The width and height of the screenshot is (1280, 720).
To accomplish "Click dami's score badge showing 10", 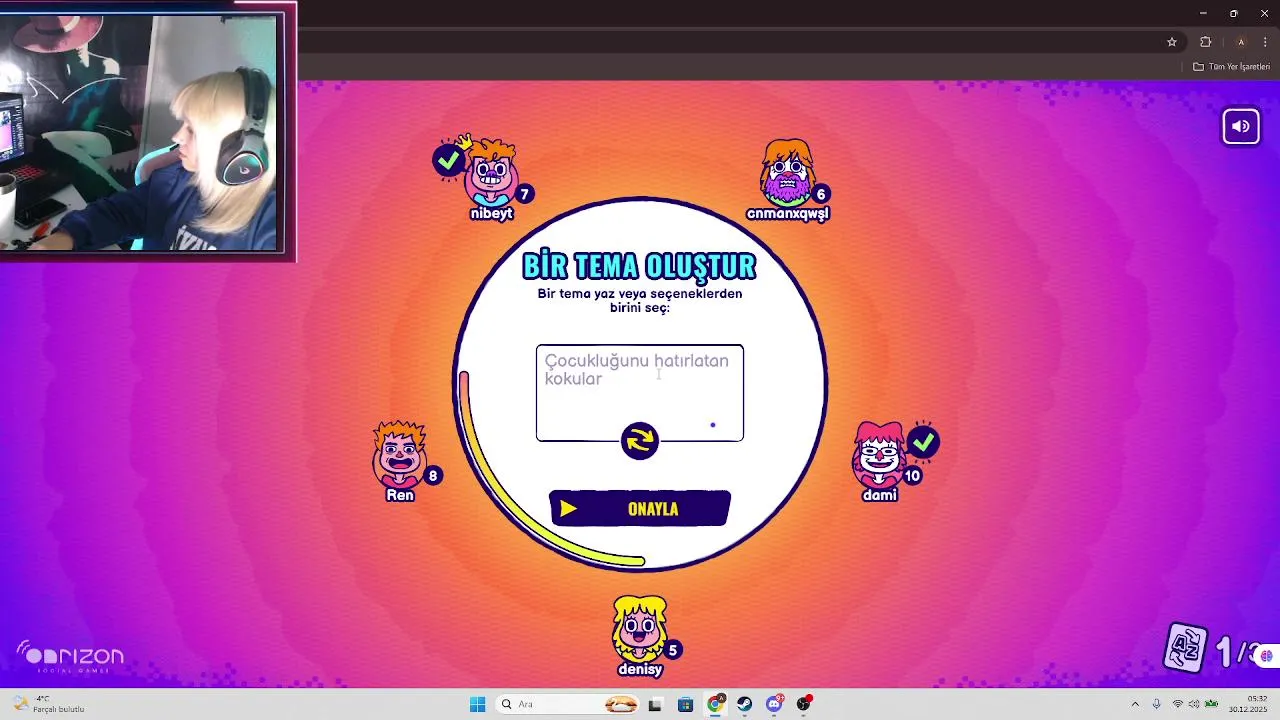I will [x=912, y=476].
